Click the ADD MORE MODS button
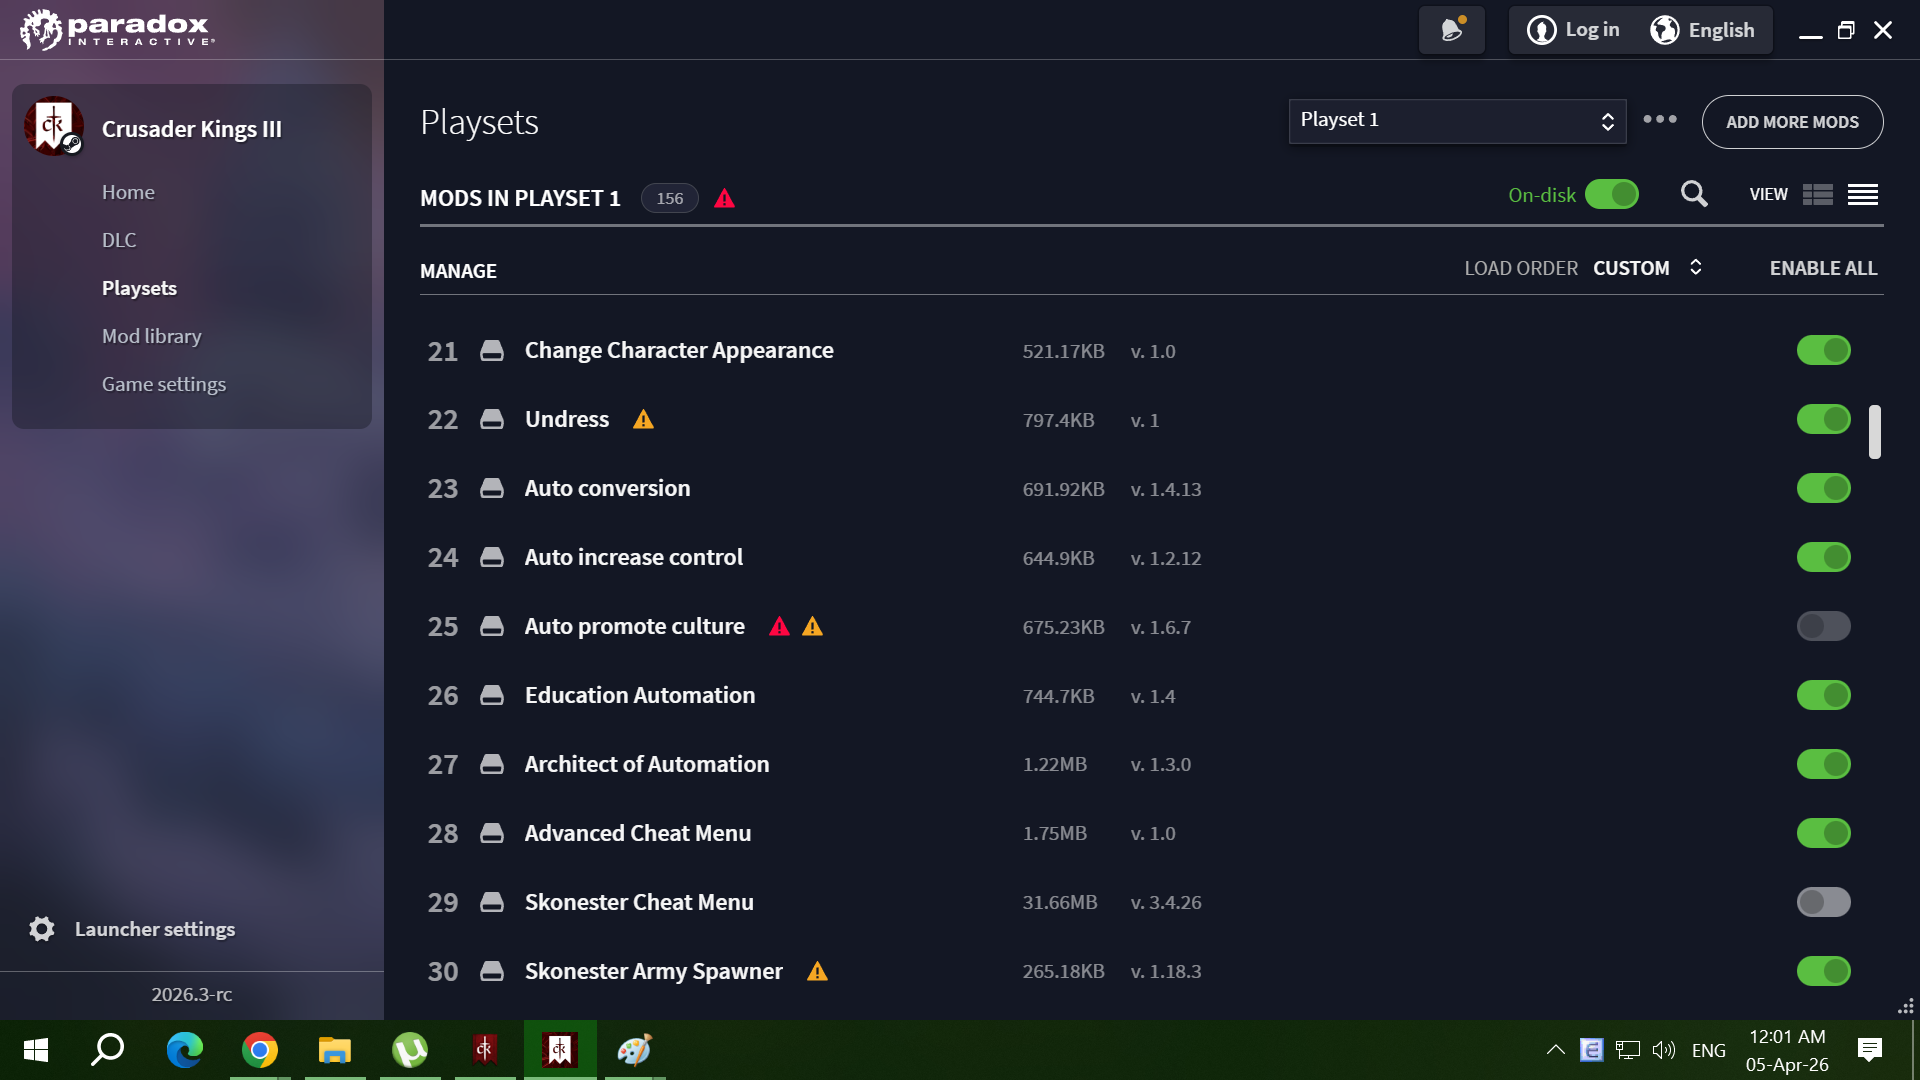 [1792, 122]
